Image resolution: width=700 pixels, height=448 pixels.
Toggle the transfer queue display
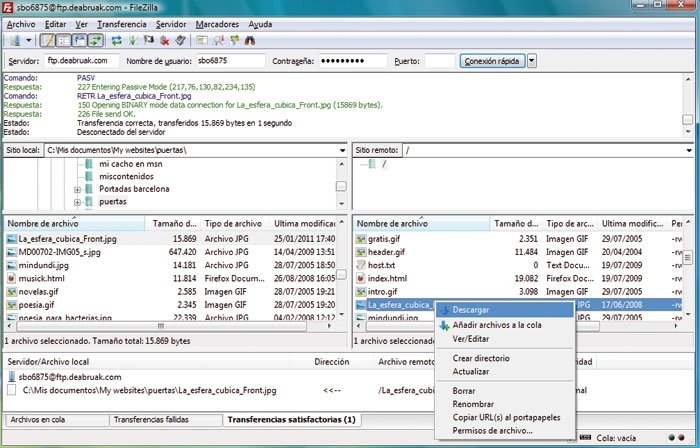coord(95,41)
